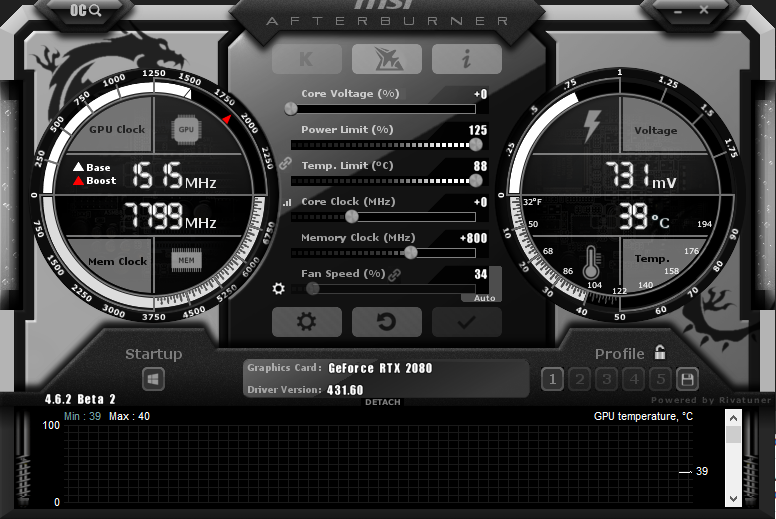The image size is (776, 519).
Task: Click the Core Voltage slider handle
Action: (291, 109)
